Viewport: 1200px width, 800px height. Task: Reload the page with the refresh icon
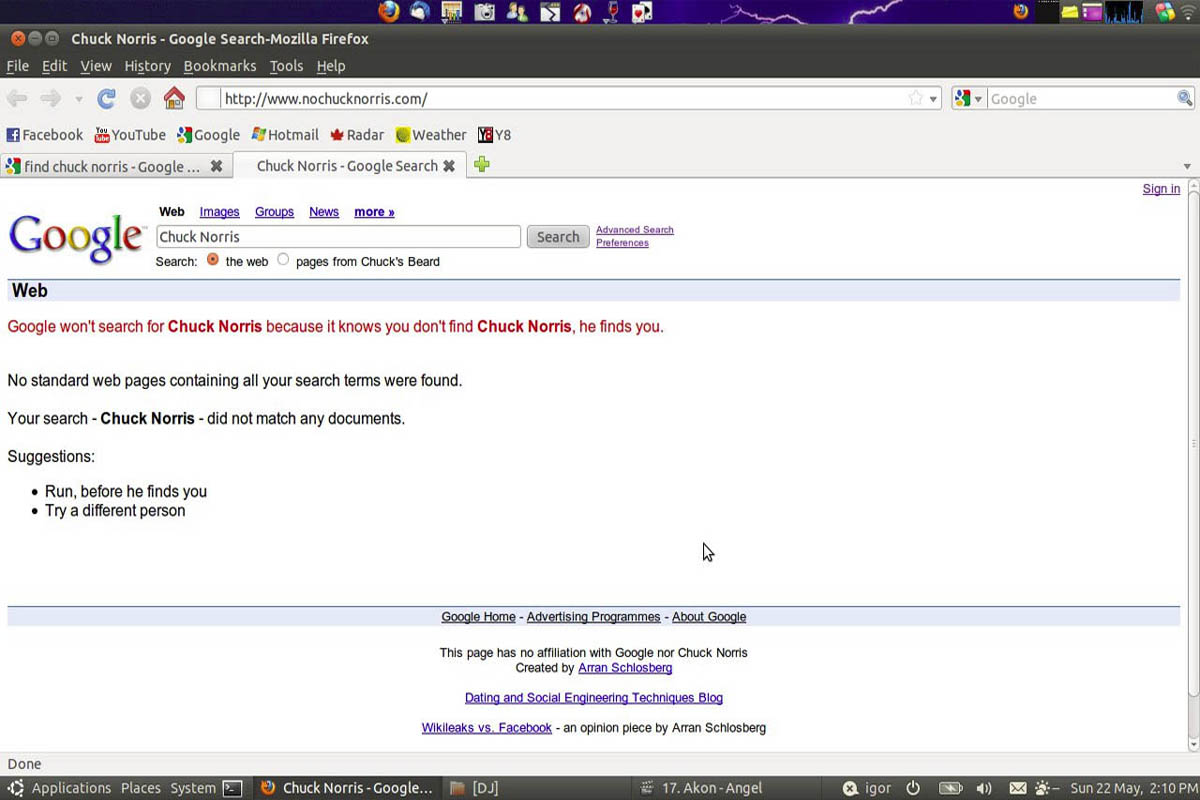click(107, 98)
